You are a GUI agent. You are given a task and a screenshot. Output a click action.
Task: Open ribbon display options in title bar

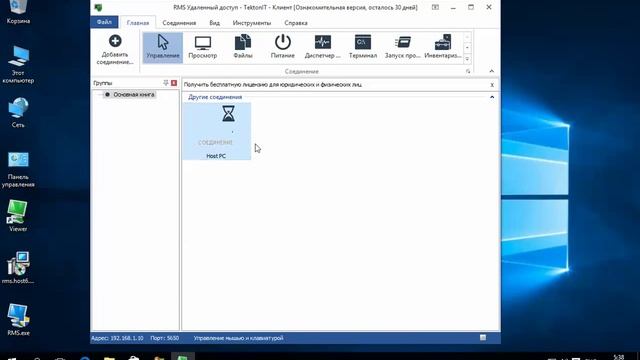[x=435, y=7]
